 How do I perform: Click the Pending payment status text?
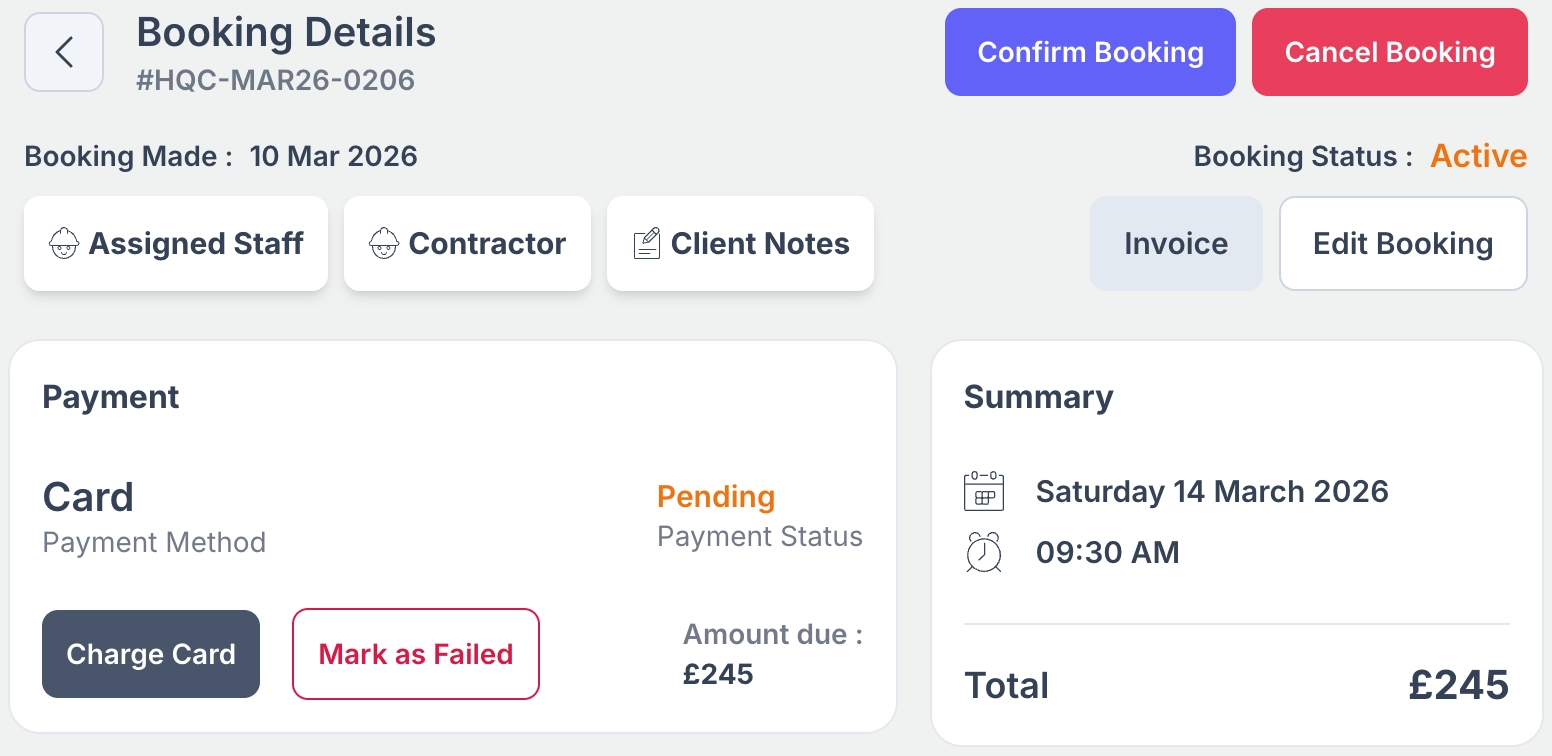(x=716, y=497)
